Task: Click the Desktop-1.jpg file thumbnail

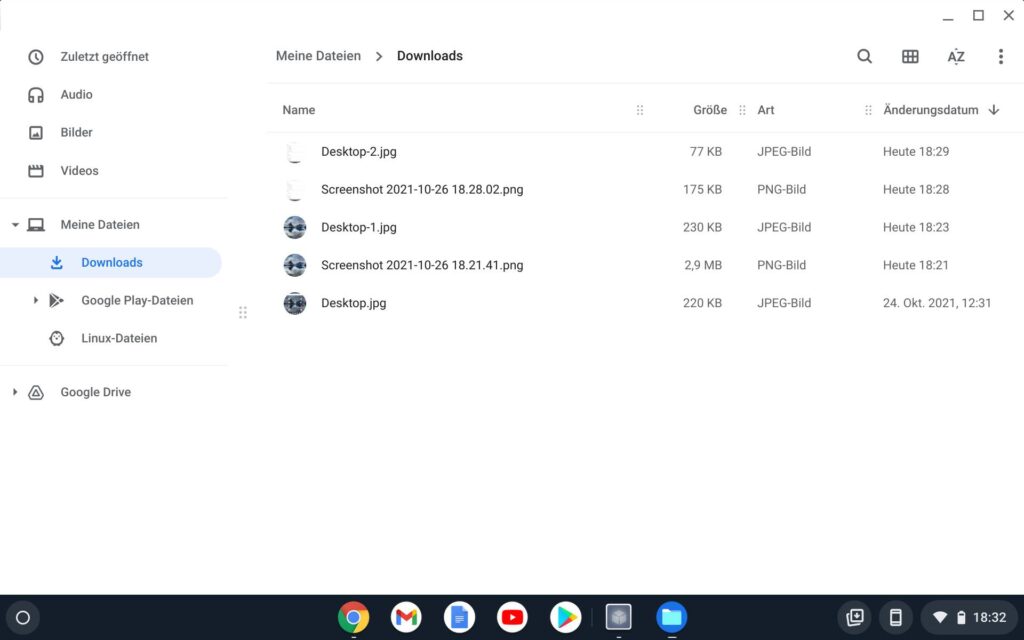Action: pyautogui.click(x=295, y=227)
